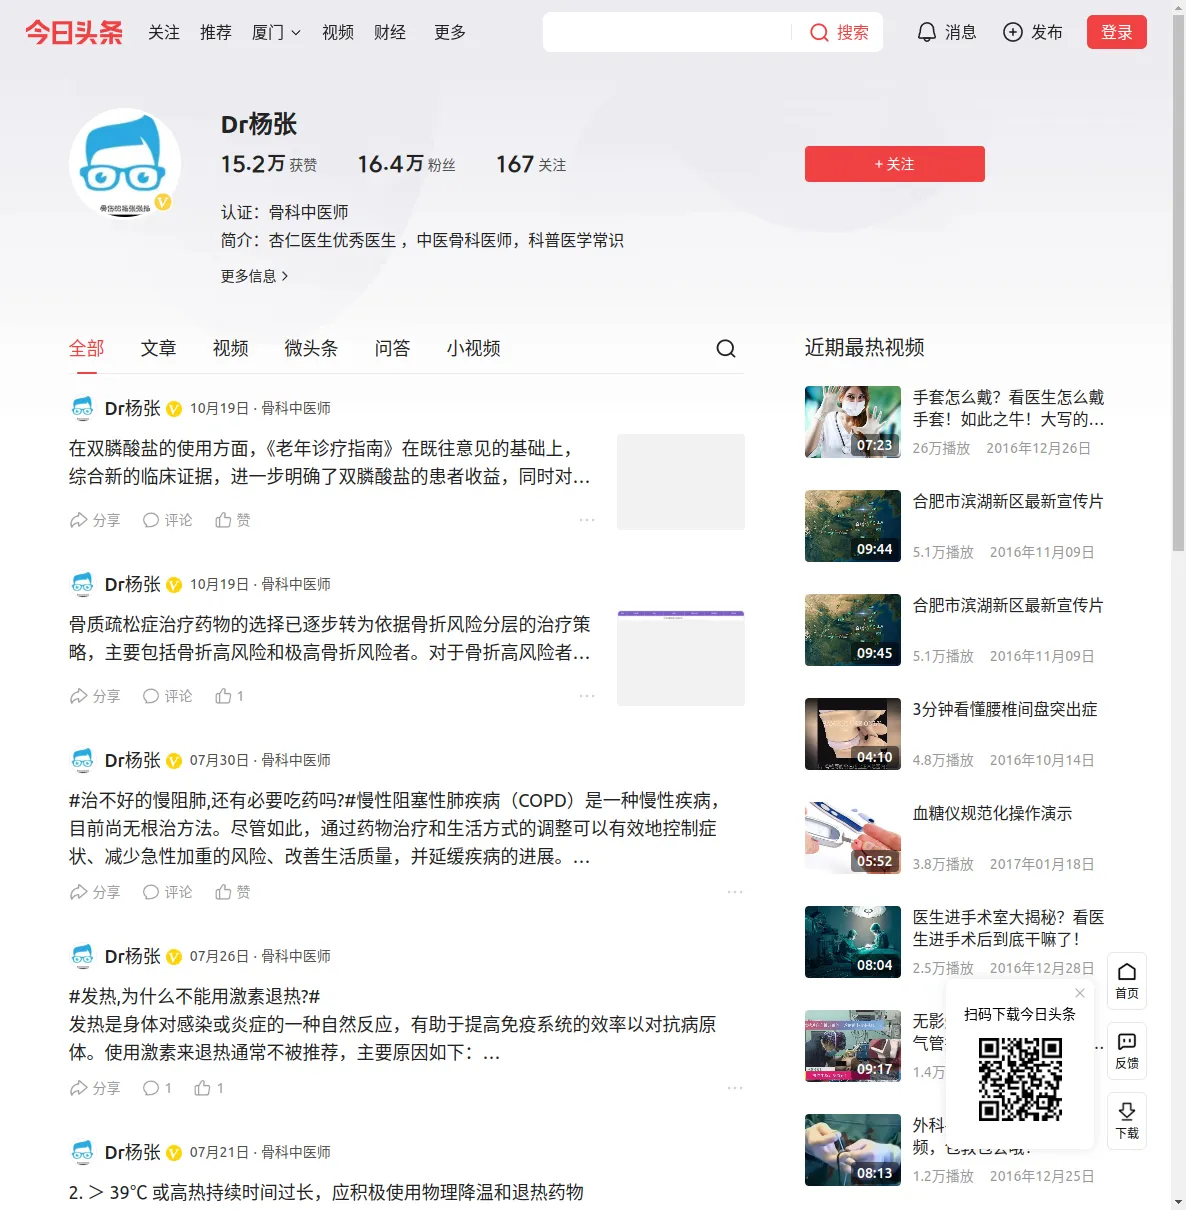Like the 慢阻肺 post
This screenshot has width=1186, height=1210.
[233, 892]
